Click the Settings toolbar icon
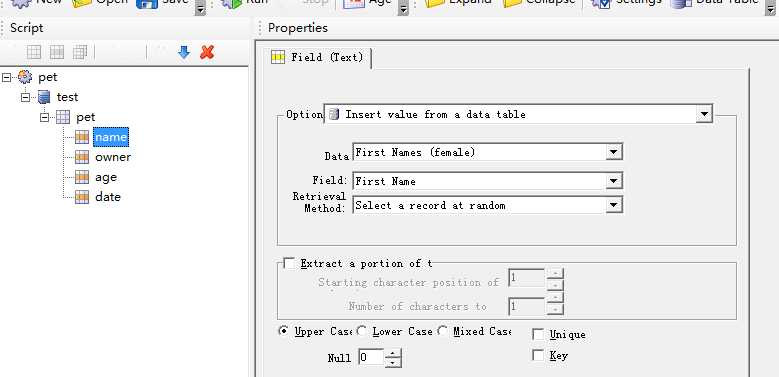The height and width of the screenshot is (377, 779). [601, 3]
